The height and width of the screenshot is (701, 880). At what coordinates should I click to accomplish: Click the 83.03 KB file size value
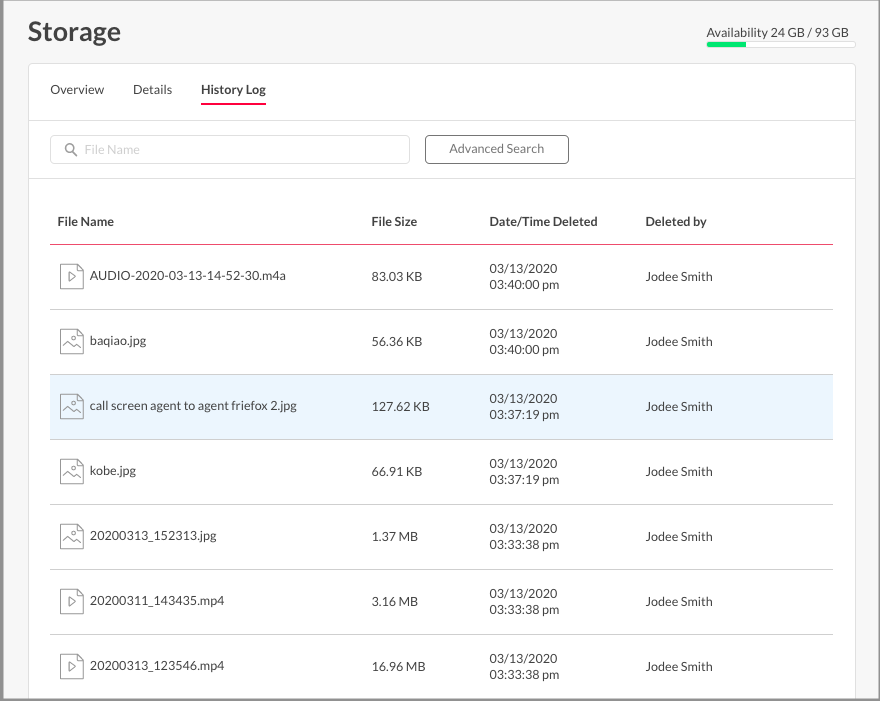pyautogui.click(x=397, y=277)
